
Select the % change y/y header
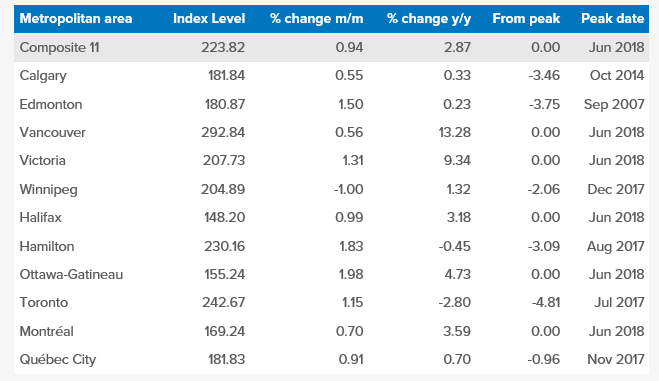429,18
